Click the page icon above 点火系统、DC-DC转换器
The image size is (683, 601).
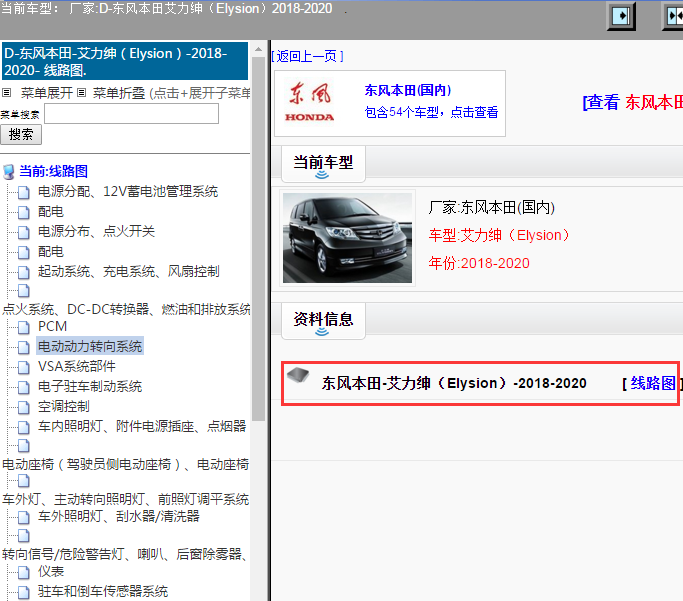(x=24, y=290)
